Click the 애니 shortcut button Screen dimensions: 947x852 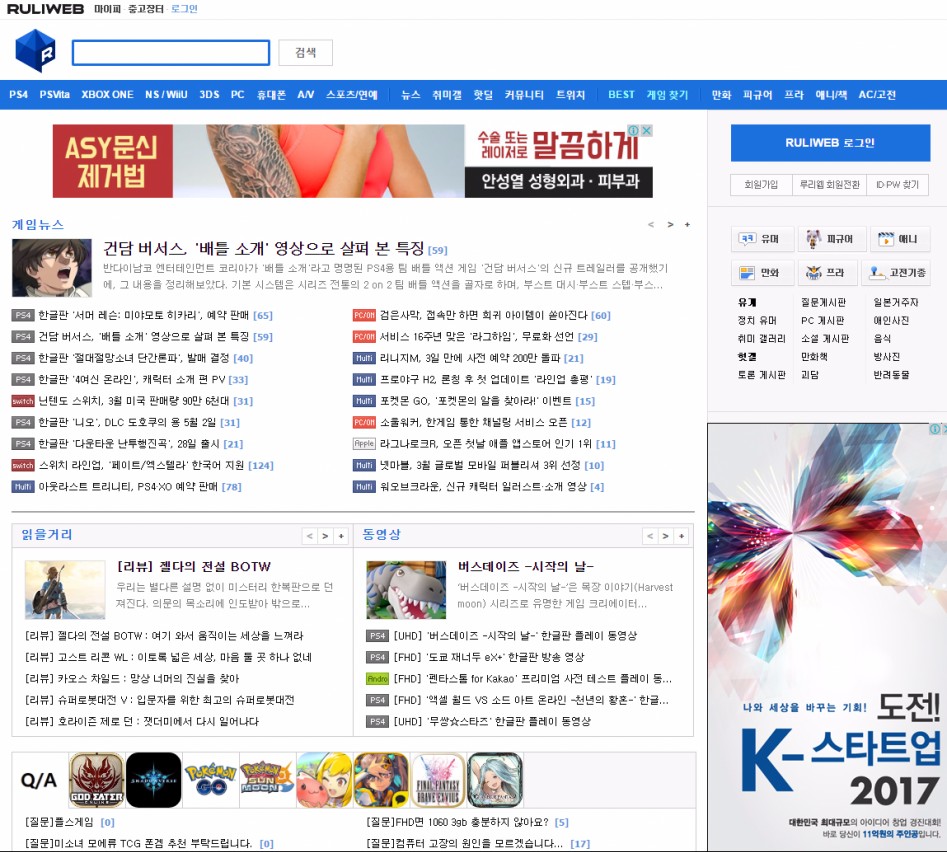point(899,239)
